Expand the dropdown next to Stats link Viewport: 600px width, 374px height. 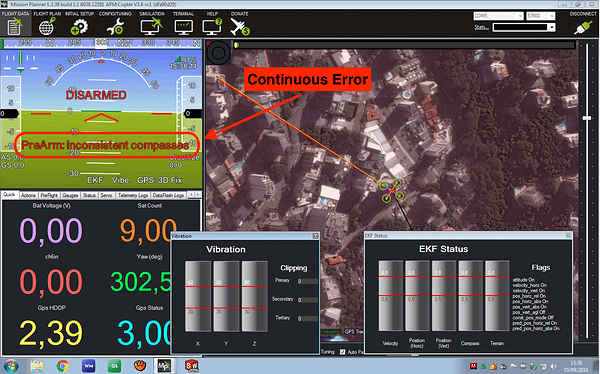[x=524, y=27]
